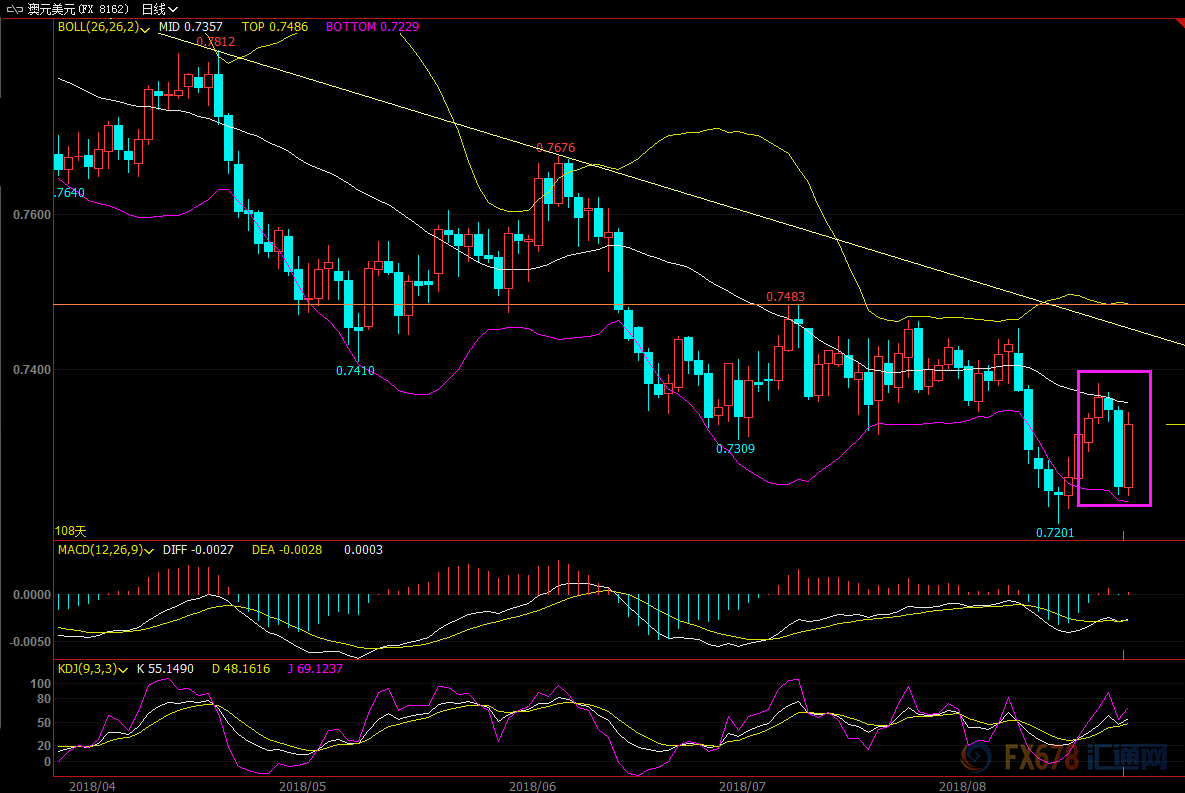Screen dimensions: 1185x793
Task: Click the 2018/07 date label
Action: [742, 786]
